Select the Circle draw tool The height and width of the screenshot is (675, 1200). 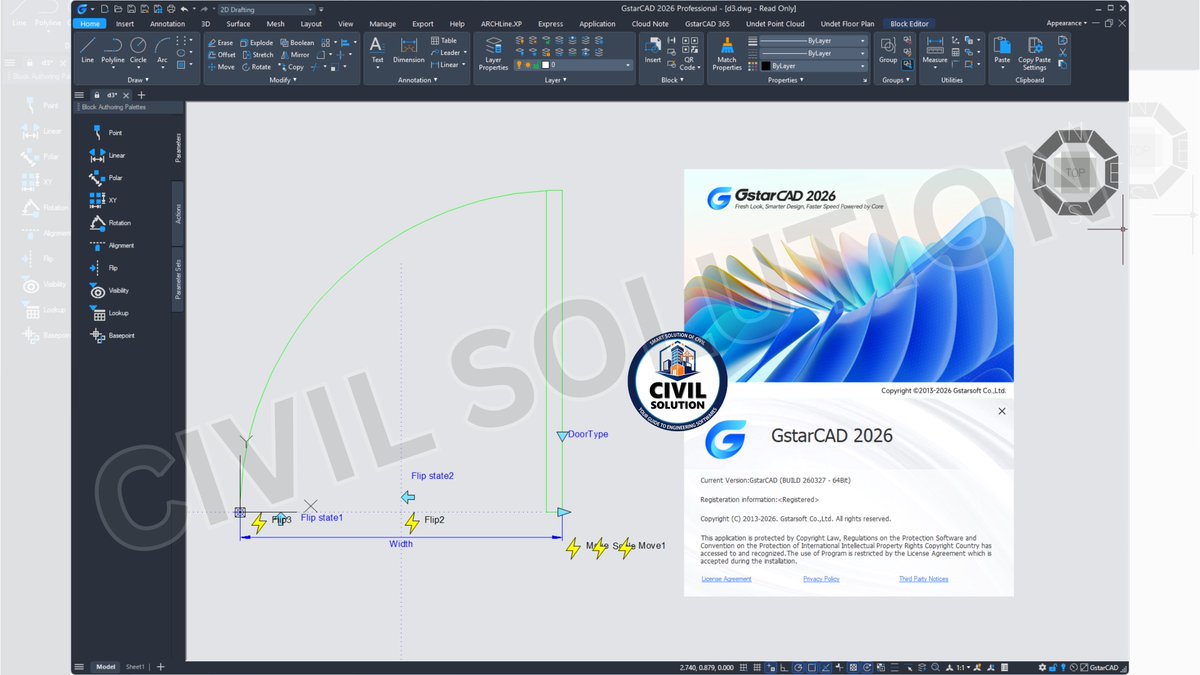138,49
